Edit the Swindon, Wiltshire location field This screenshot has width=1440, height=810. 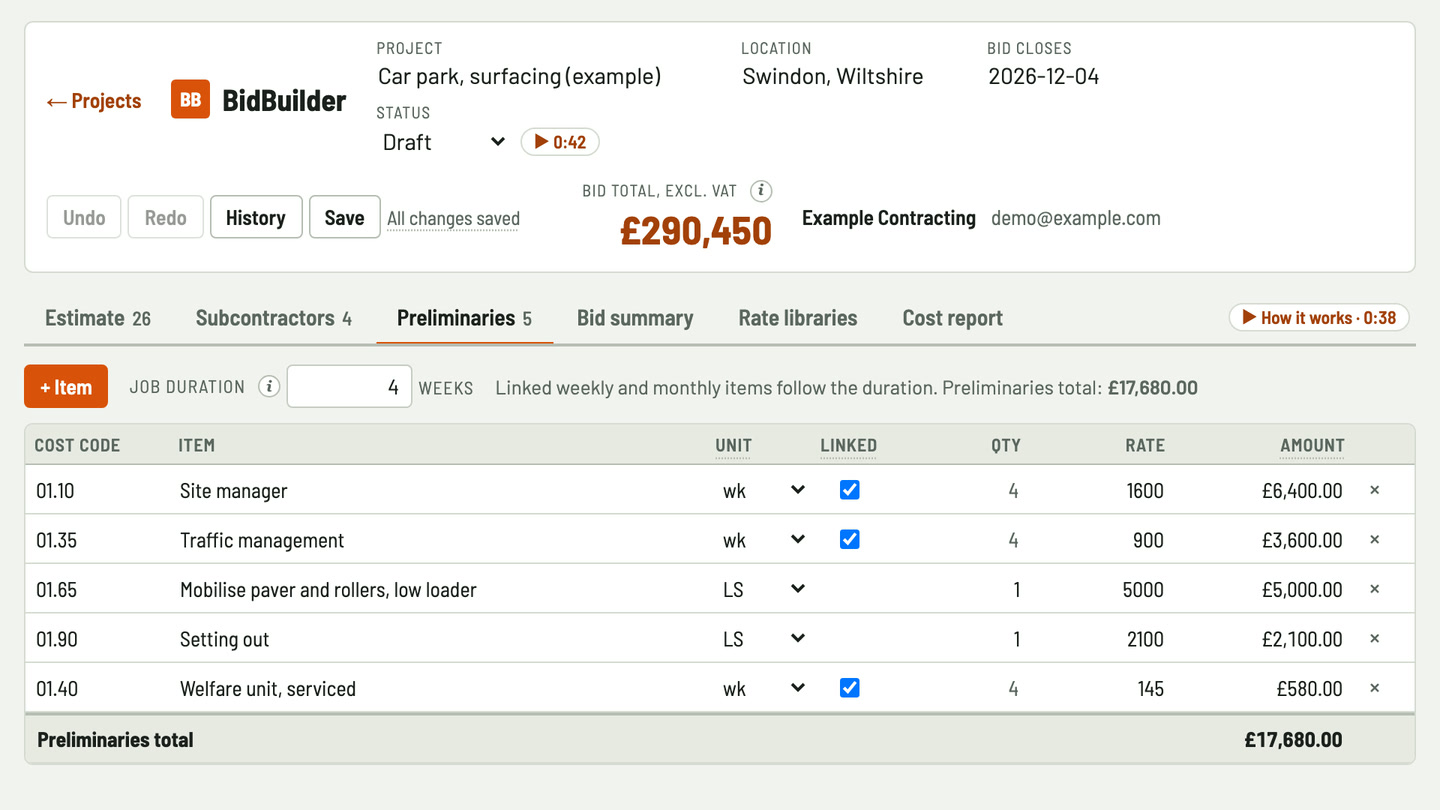point(852,76)
